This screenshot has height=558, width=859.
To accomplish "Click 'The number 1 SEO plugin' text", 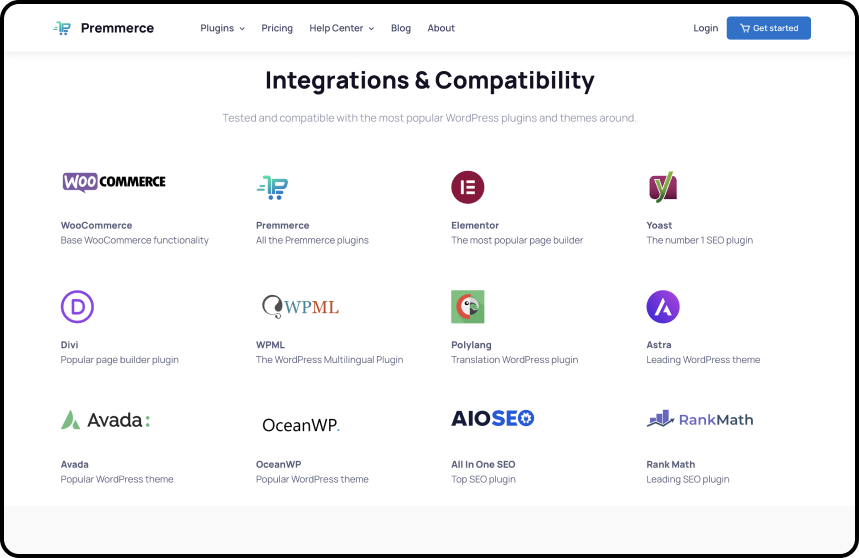I will [700, 240].
